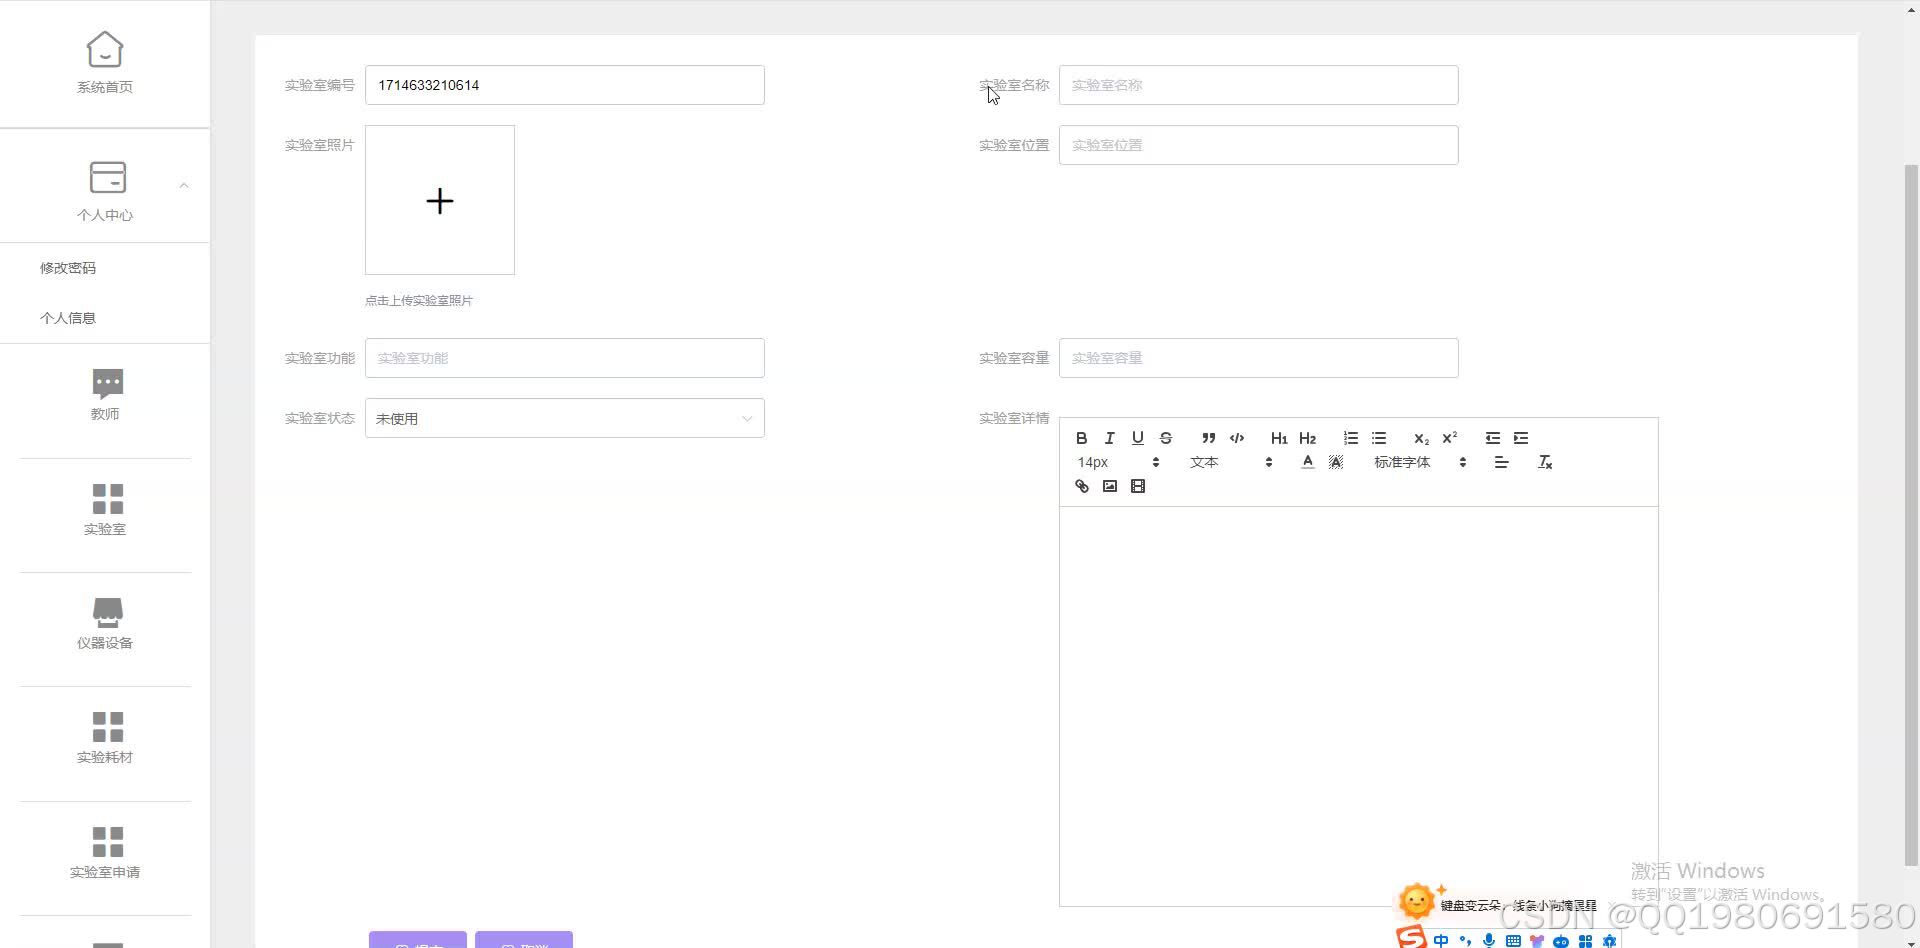Click the sun mascot skin promo

pos(1417,901)
